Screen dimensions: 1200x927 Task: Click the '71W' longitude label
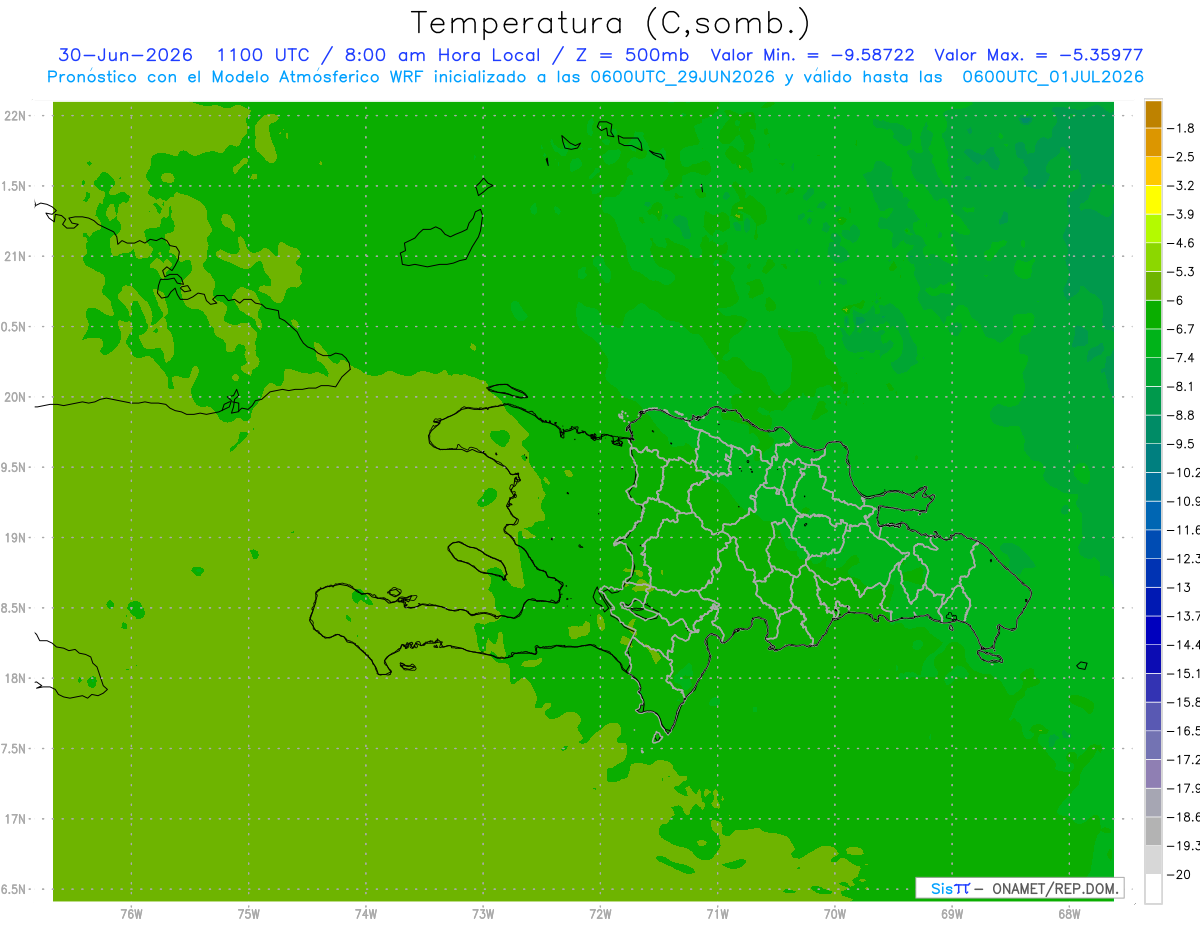tap(717, 914)
